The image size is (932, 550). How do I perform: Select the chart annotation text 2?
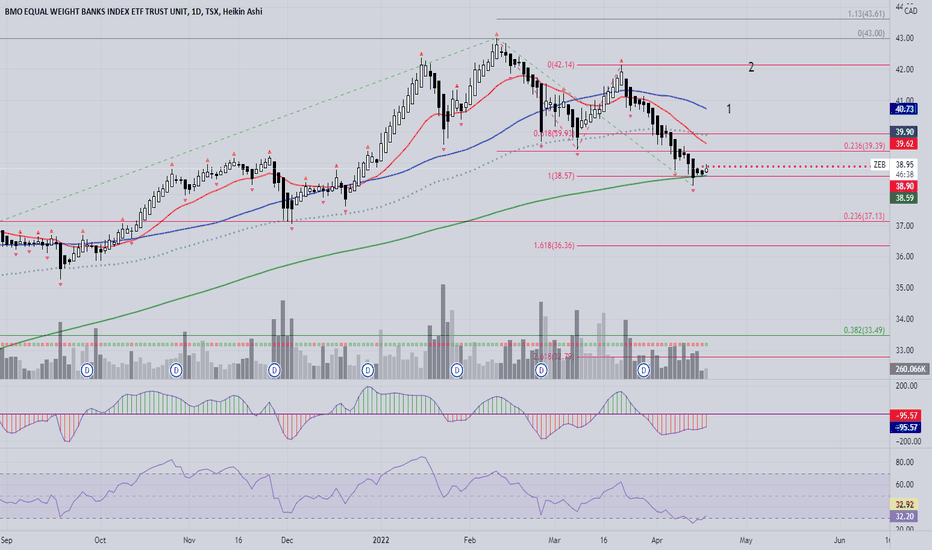point(751,67)
